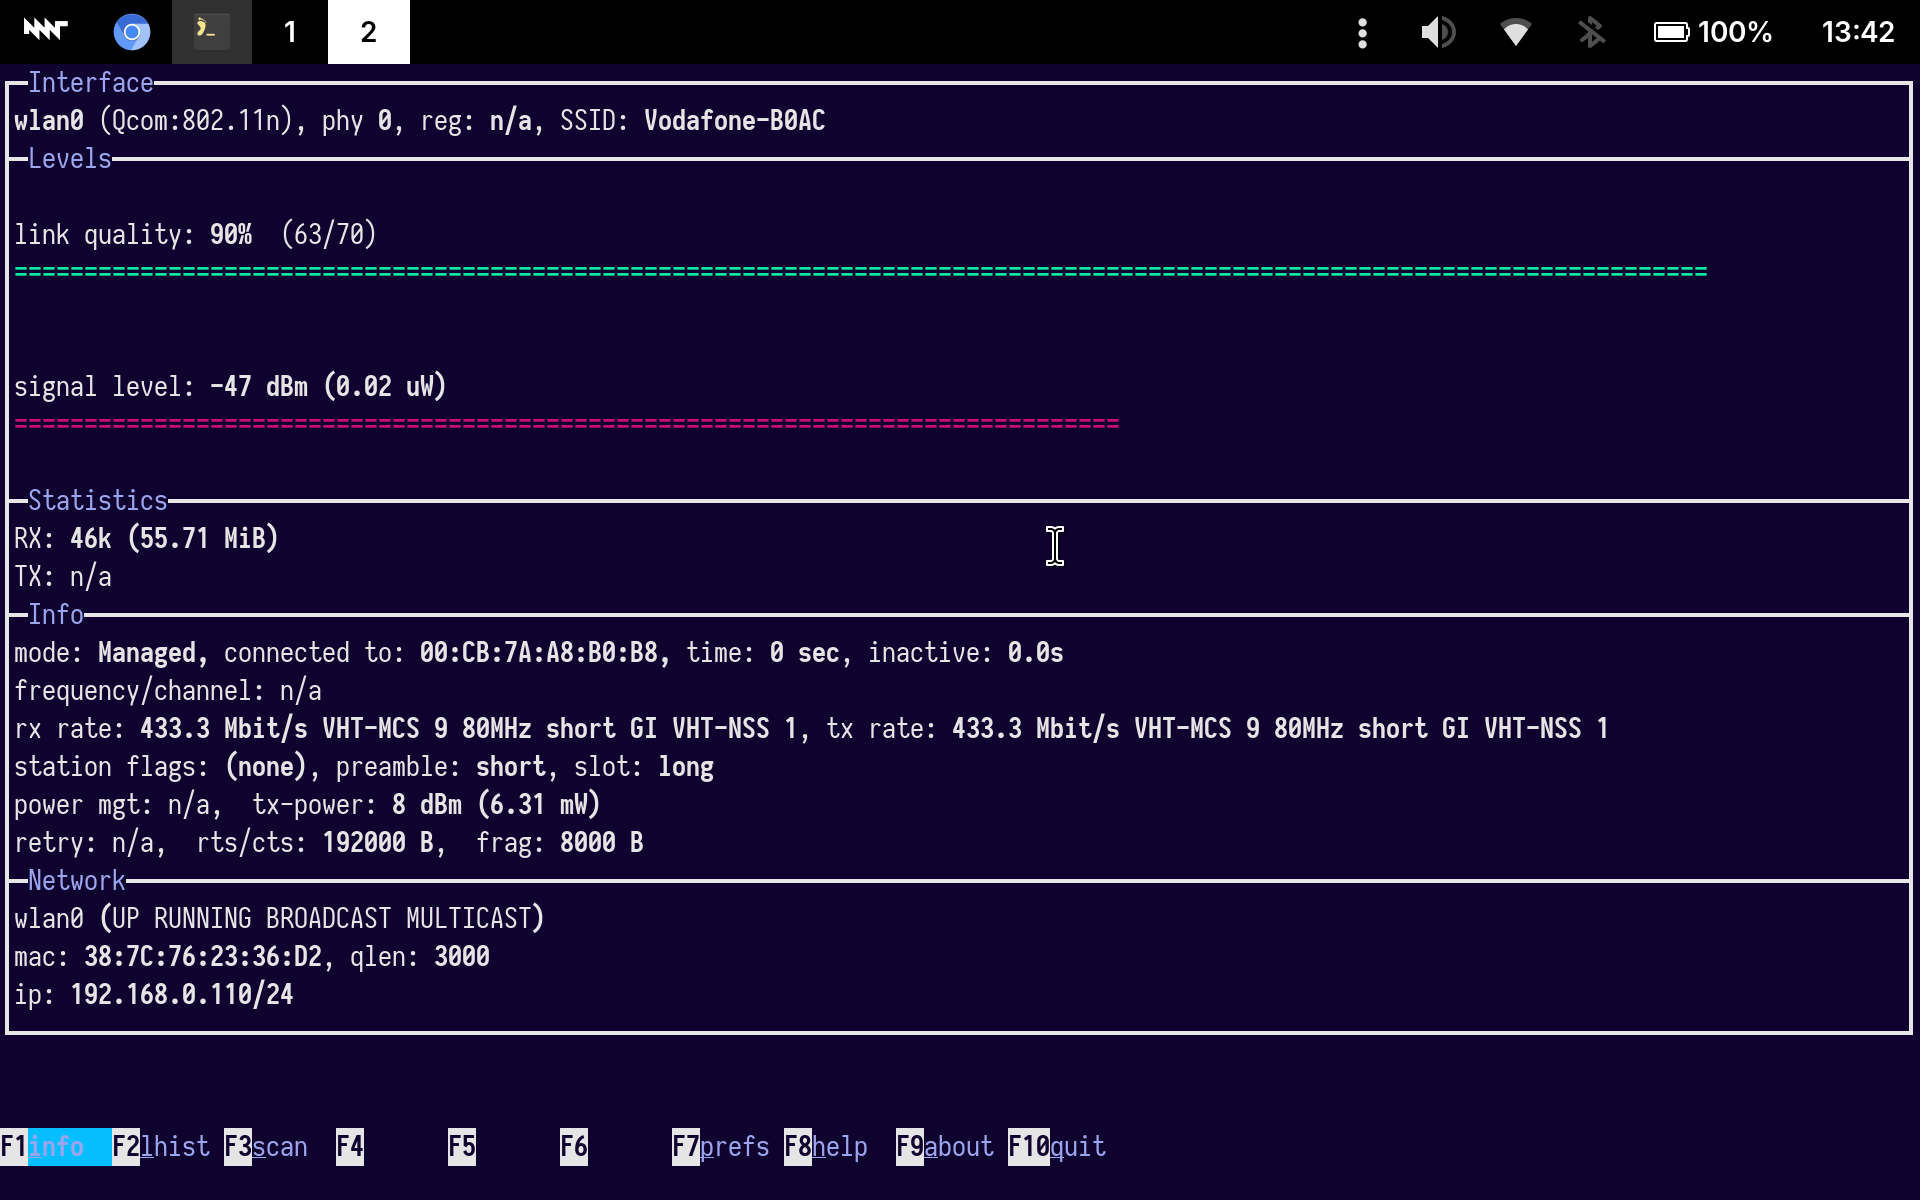Open F9 about screen
This screenshot has height=1200, width=1920.
pyautogui.click(x=945, y=1146)
